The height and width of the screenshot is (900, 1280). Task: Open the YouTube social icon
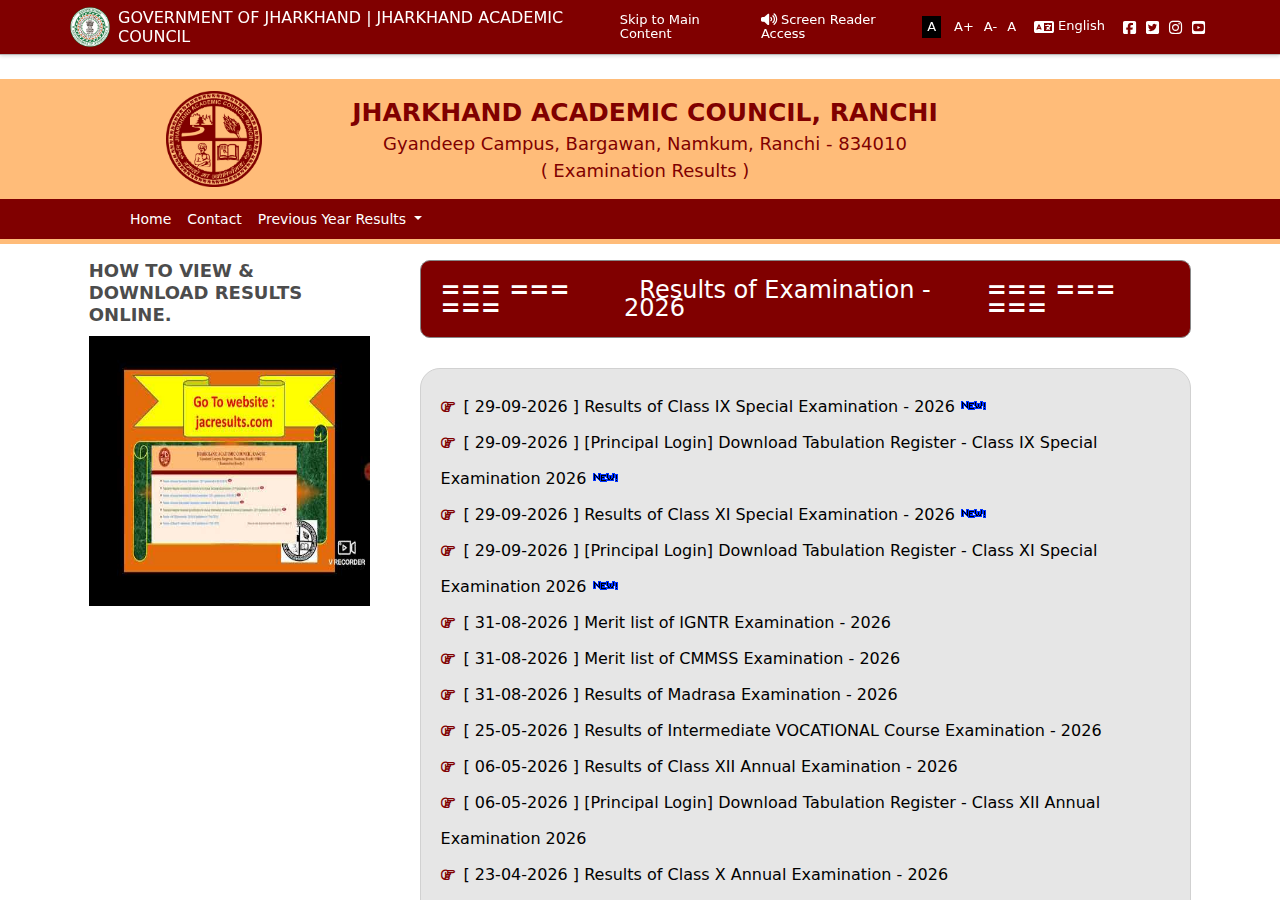1198,27
